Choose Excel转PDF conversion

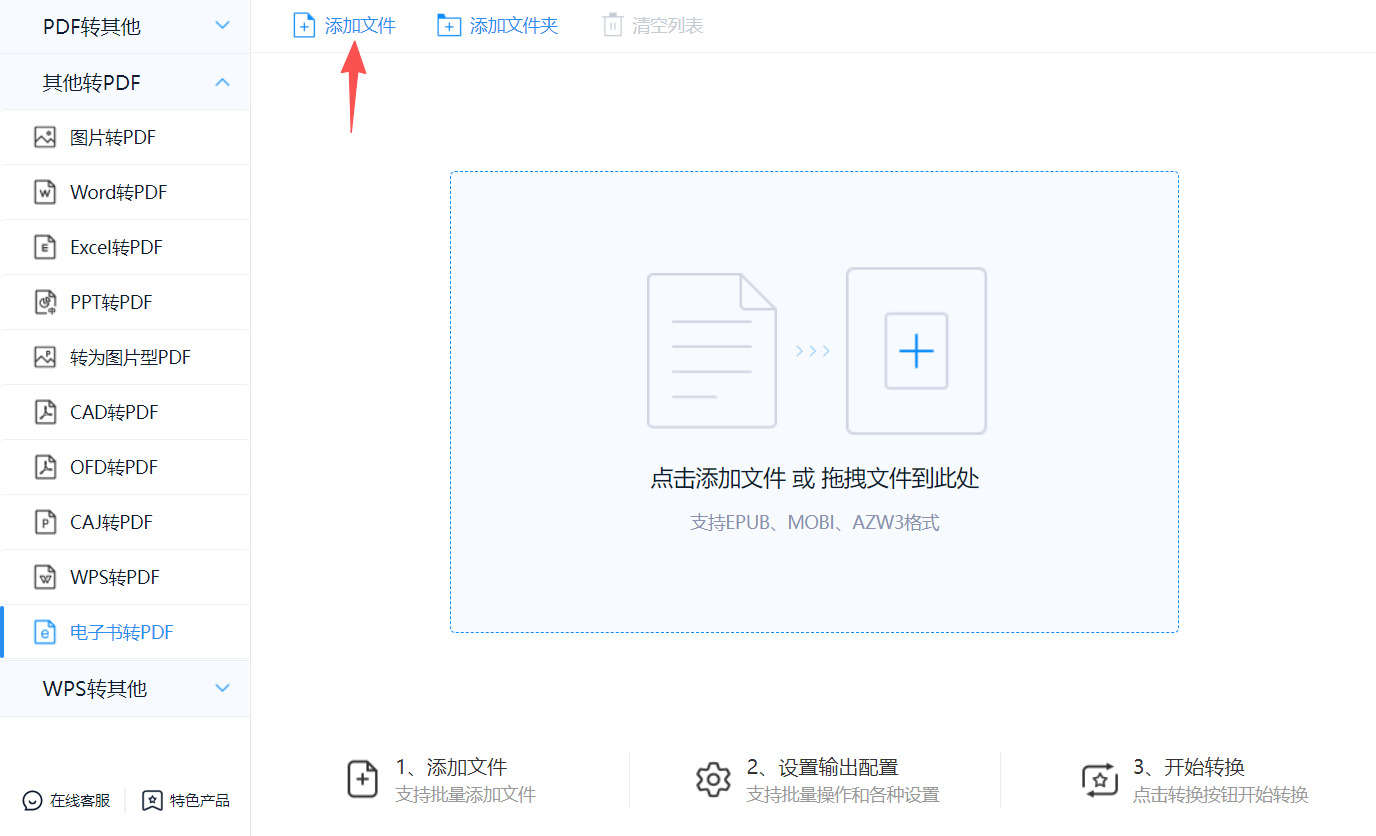pos(125,248)
